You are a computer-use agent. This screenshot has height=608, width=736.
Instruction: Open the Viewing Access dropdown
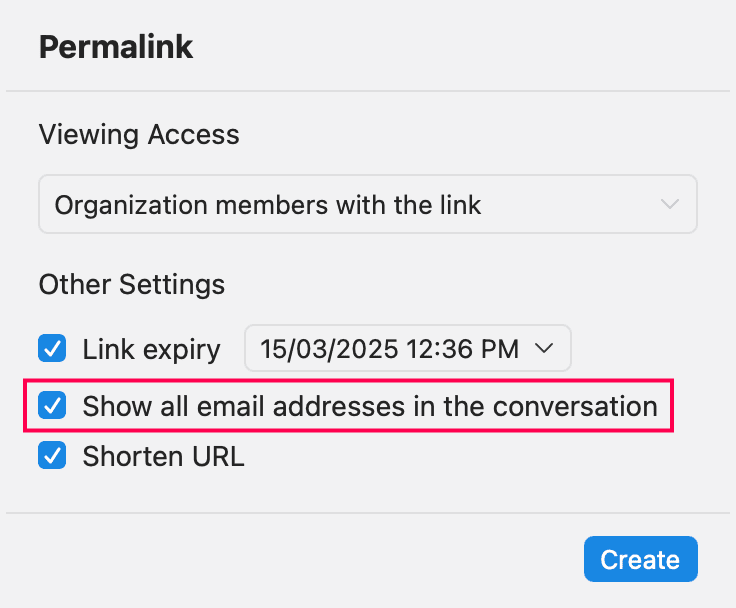click(367, 205)
